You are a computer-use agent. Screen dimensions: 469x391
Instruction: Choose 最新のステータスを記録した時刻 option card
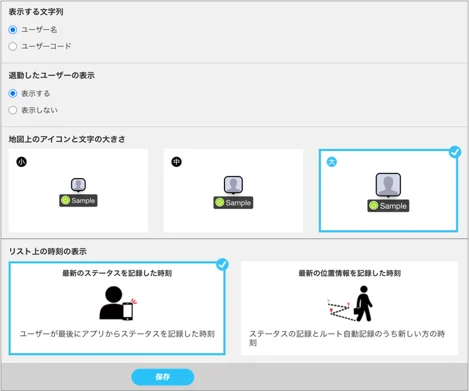pyautogui.click(x=117, y=308)
